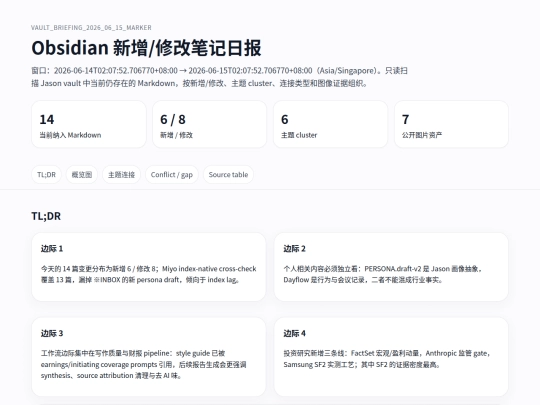Select the Conflict / gap pill
The width and height of the screenshot is (540, 405).
[172, 175]
